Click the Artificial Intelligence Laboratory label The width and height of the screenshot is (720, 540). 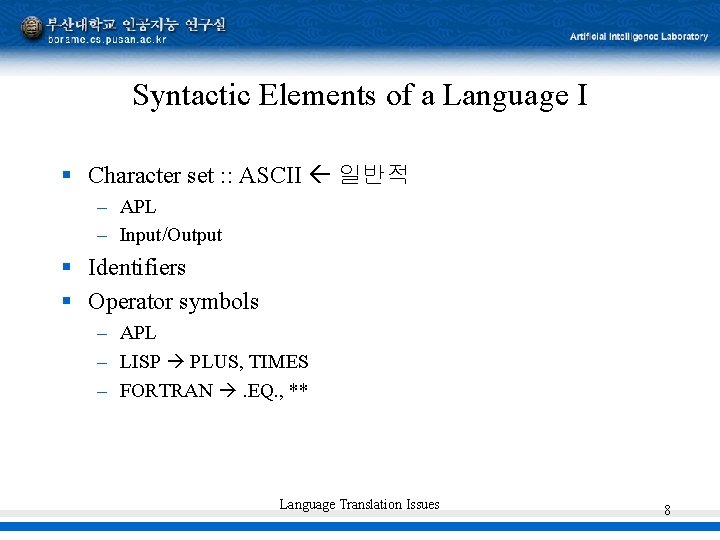point(639,37)
